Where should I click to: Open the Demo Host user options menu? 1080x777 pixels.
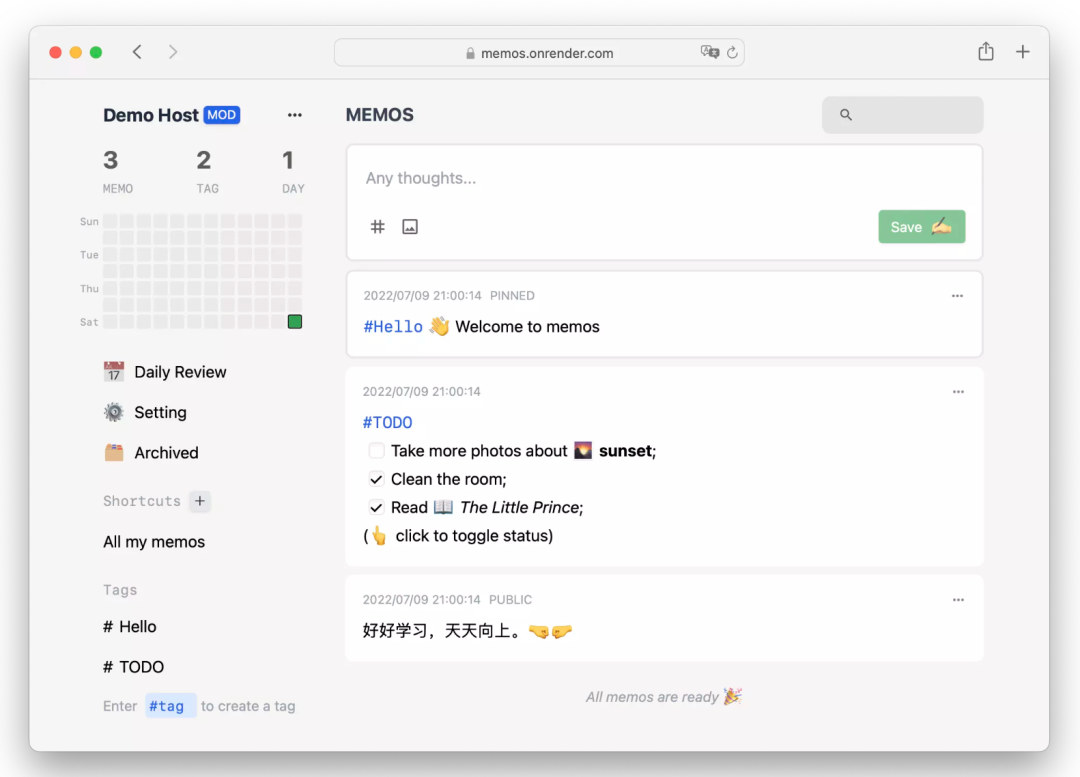[x=295, y=115]
